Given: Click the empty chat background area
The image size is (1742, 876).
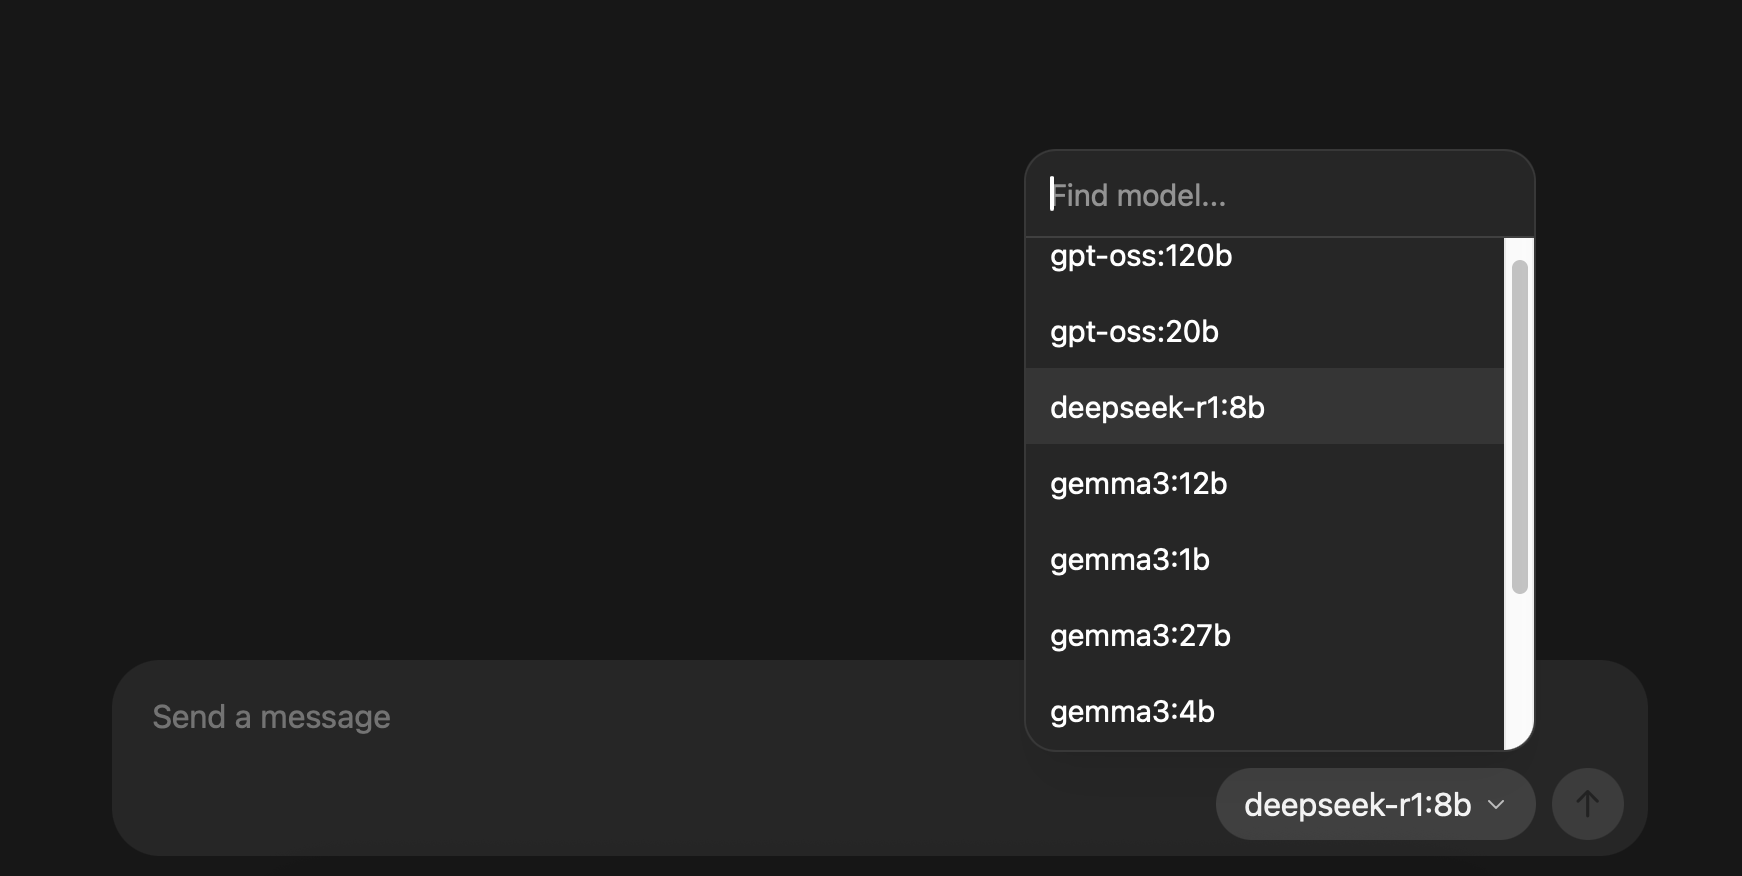Looking at the screenshot, I should coord(500,350).
